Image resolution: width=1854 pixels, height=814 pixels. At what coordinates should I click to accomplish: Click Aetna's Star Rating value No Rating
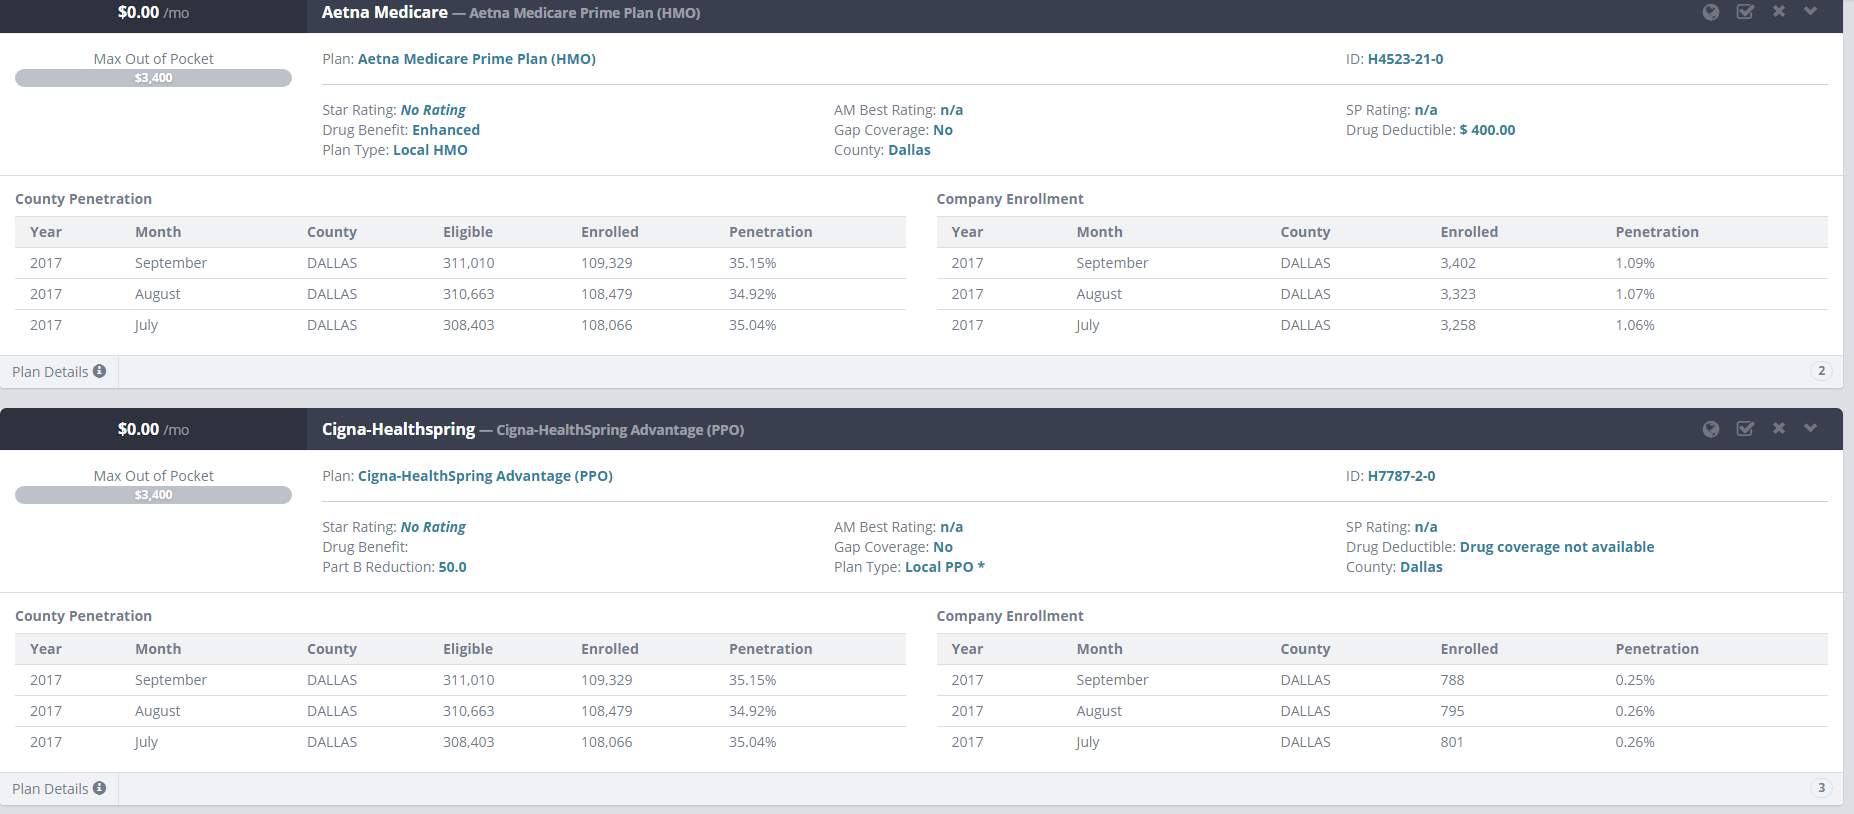point(433,110)
